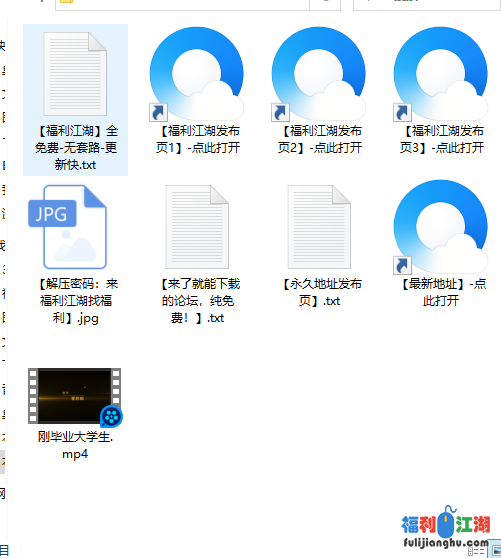This screenshot has width=501, height=558.
Task: Switch to the details list view
Action: click(x=477, y=552)
